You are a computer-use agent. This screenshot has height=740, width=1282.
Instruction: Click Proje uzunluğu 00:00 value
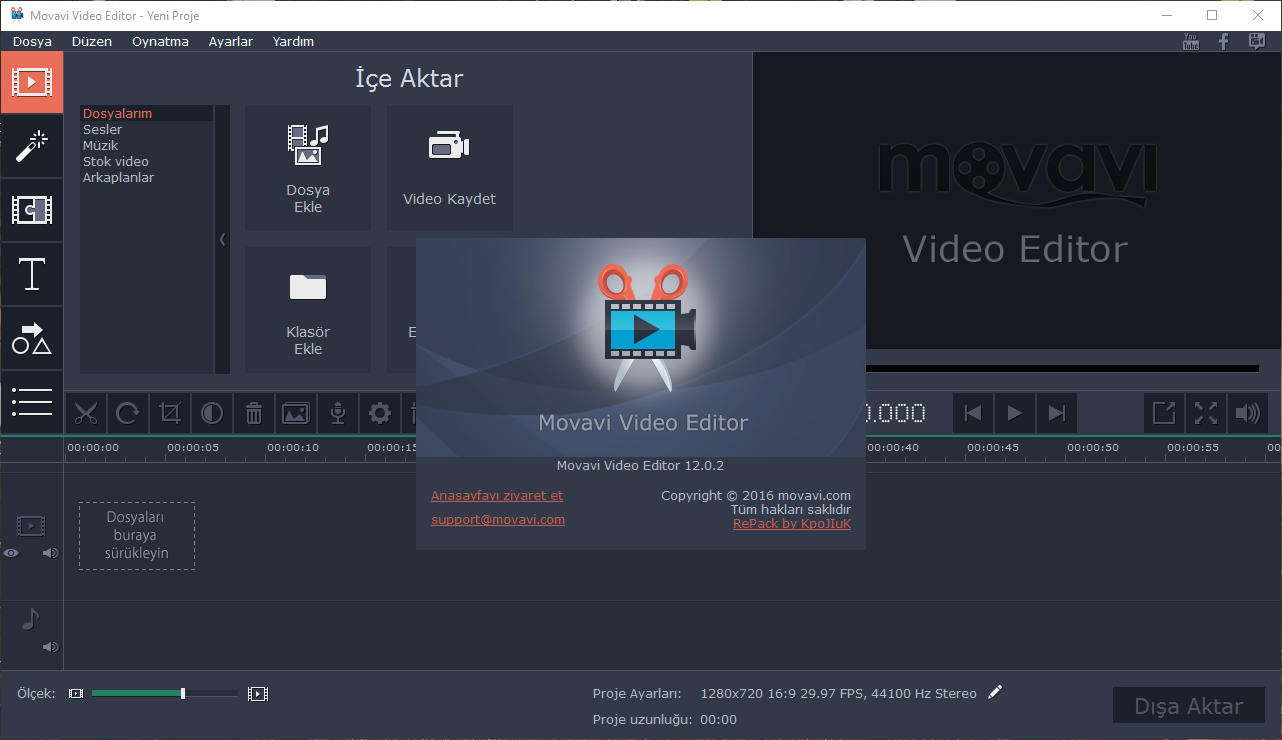(718, 719)
